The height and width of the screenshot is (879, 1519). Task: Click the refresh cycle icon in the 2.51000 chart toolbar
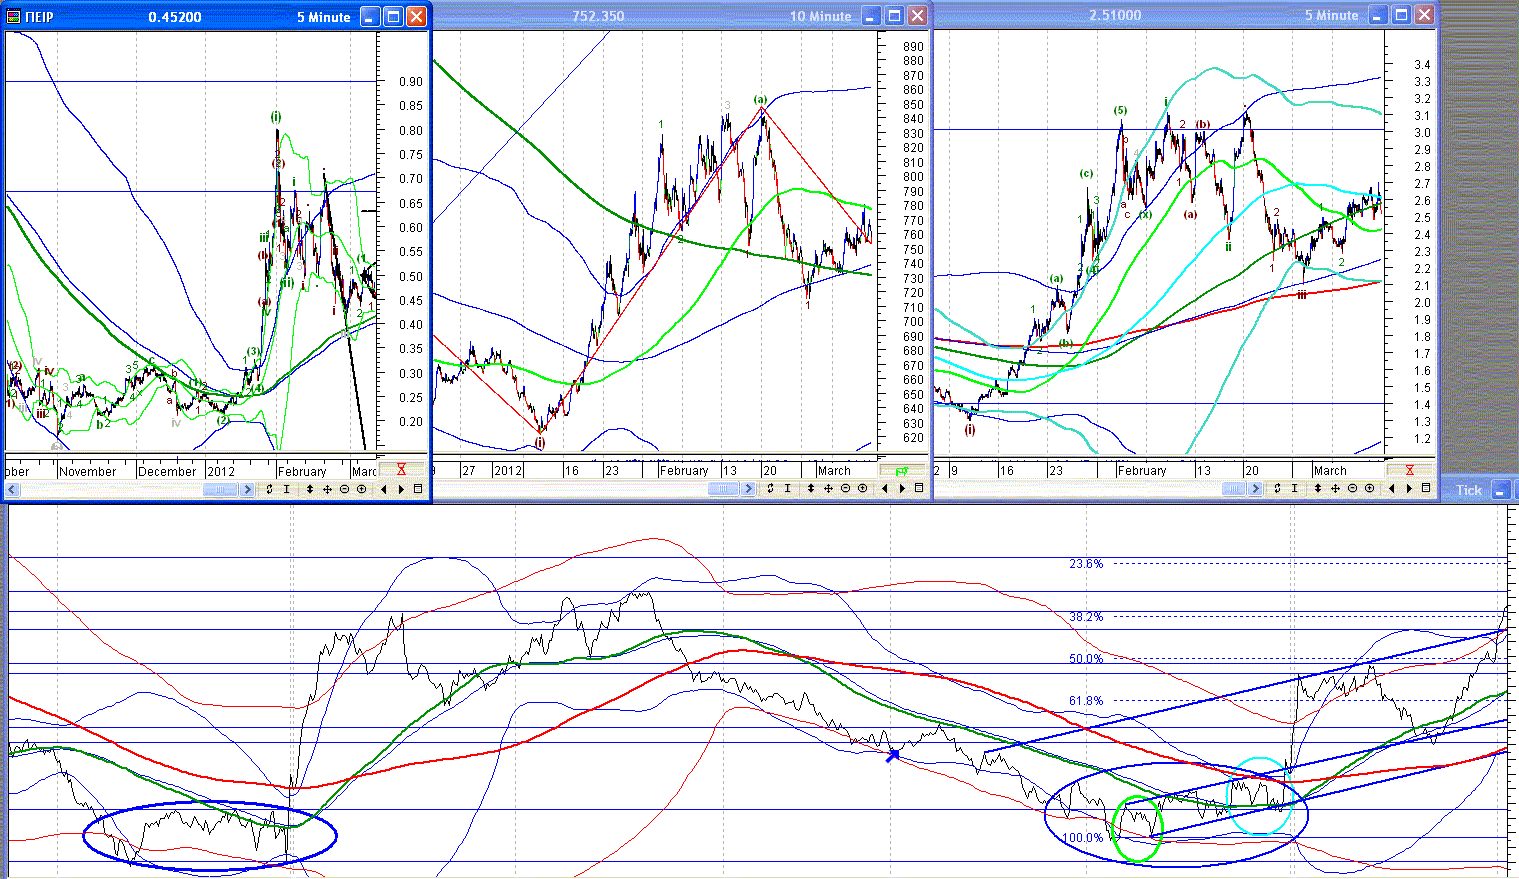coord(1277,488)
